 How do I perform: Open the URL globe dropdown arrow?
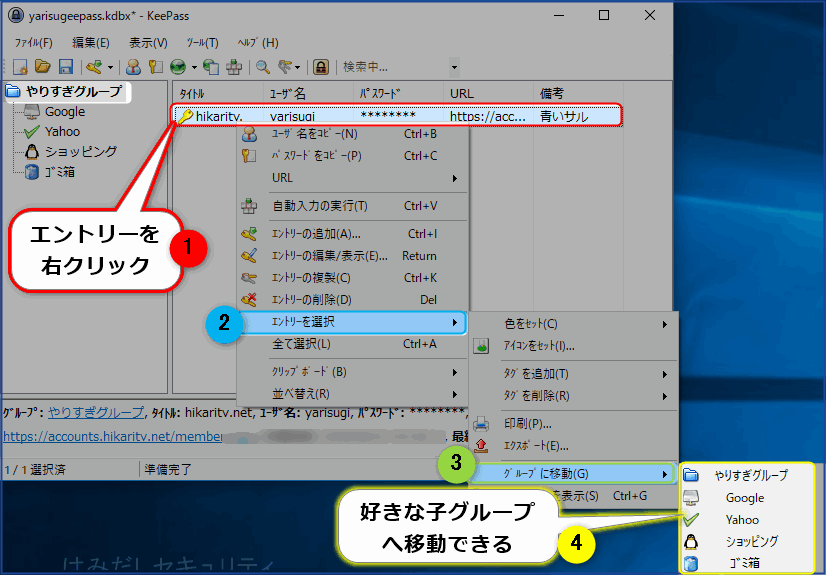click(x=194, y=67)
